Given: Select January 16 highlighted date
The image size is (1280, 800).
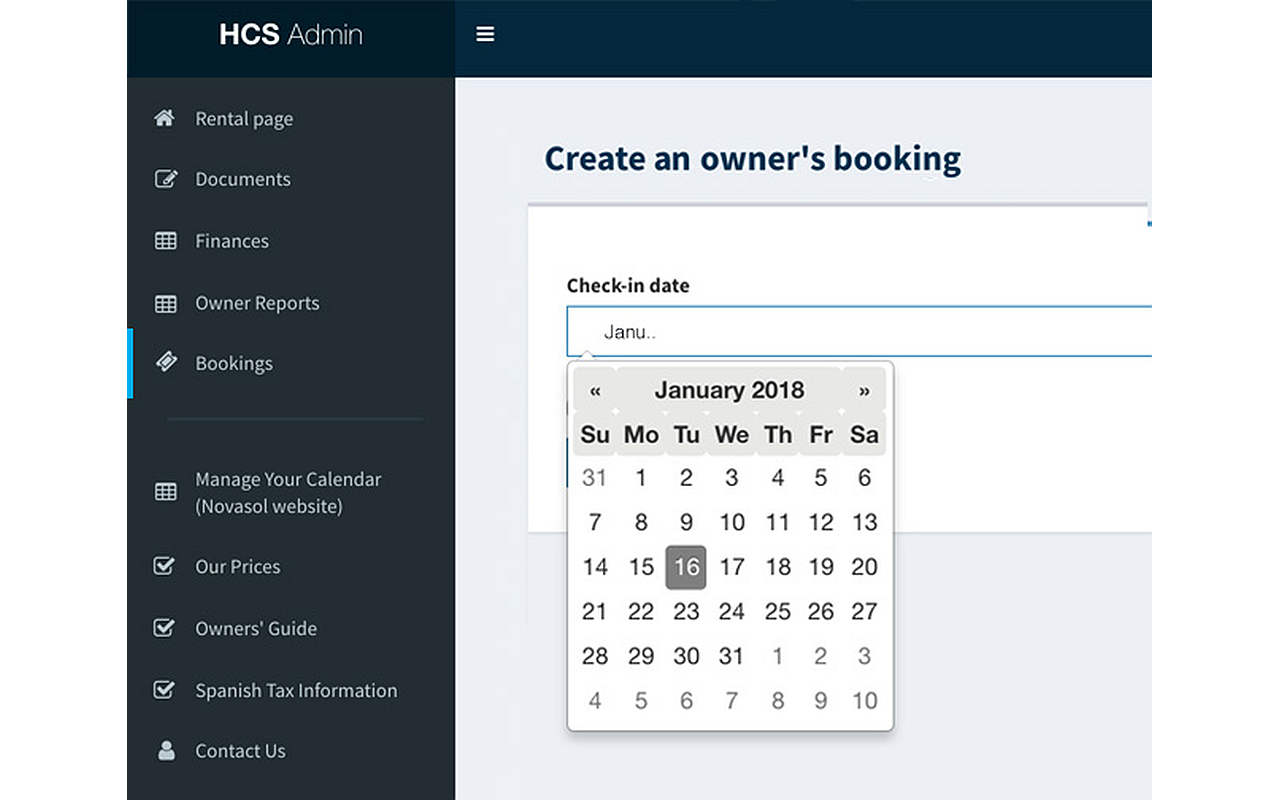Looking at the screenshot, I should [x=686, y=567].
